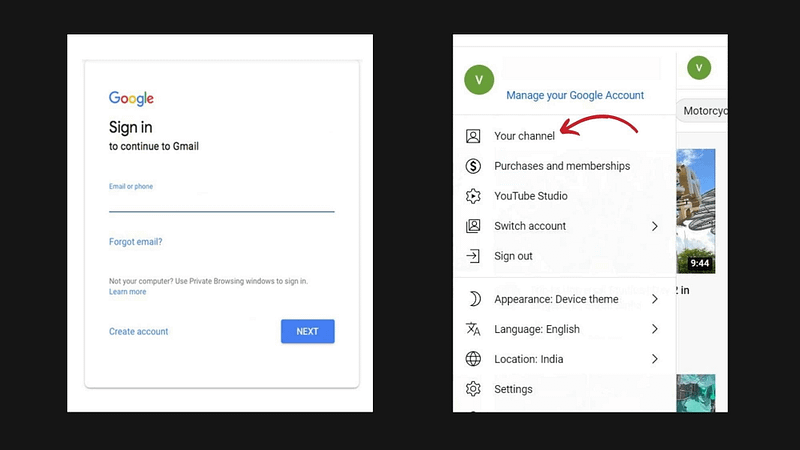Expand the Location: India chevron
This screenshot has width=800, height=450.
[x=655, y=359]
